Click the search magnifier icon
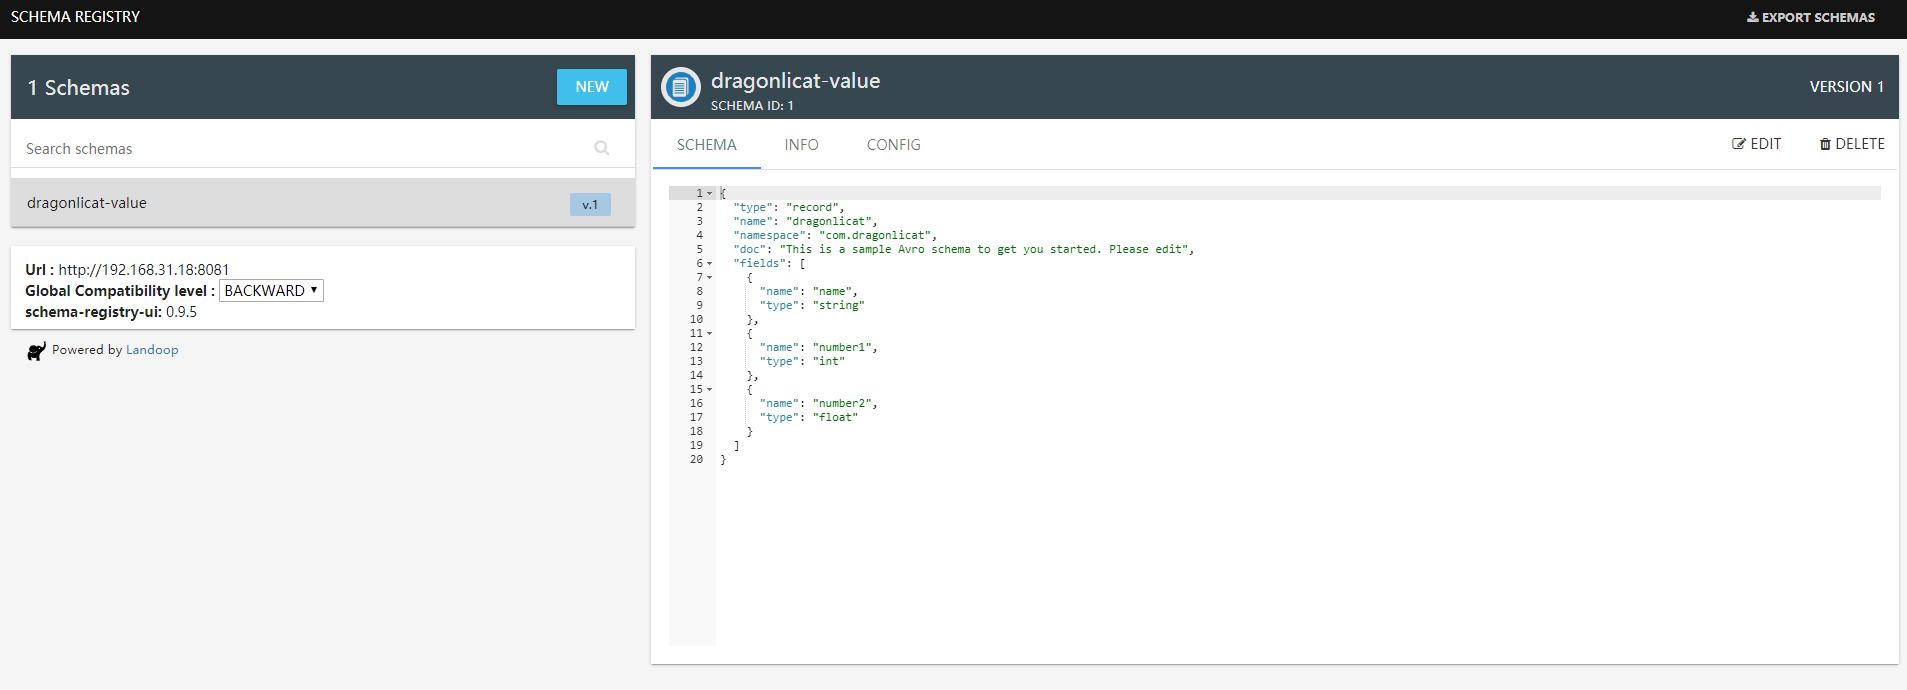The image size is (1907, 690). point(602,148)
